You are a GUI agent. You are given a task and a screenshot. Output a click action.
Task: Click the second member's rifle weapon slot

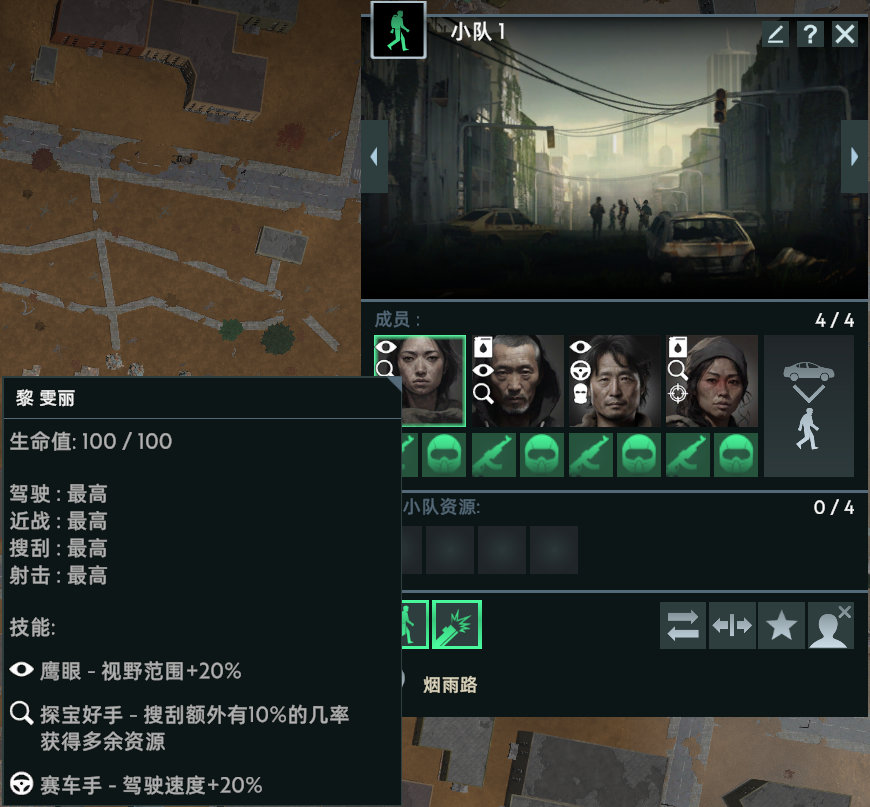(x=493, y=455)
